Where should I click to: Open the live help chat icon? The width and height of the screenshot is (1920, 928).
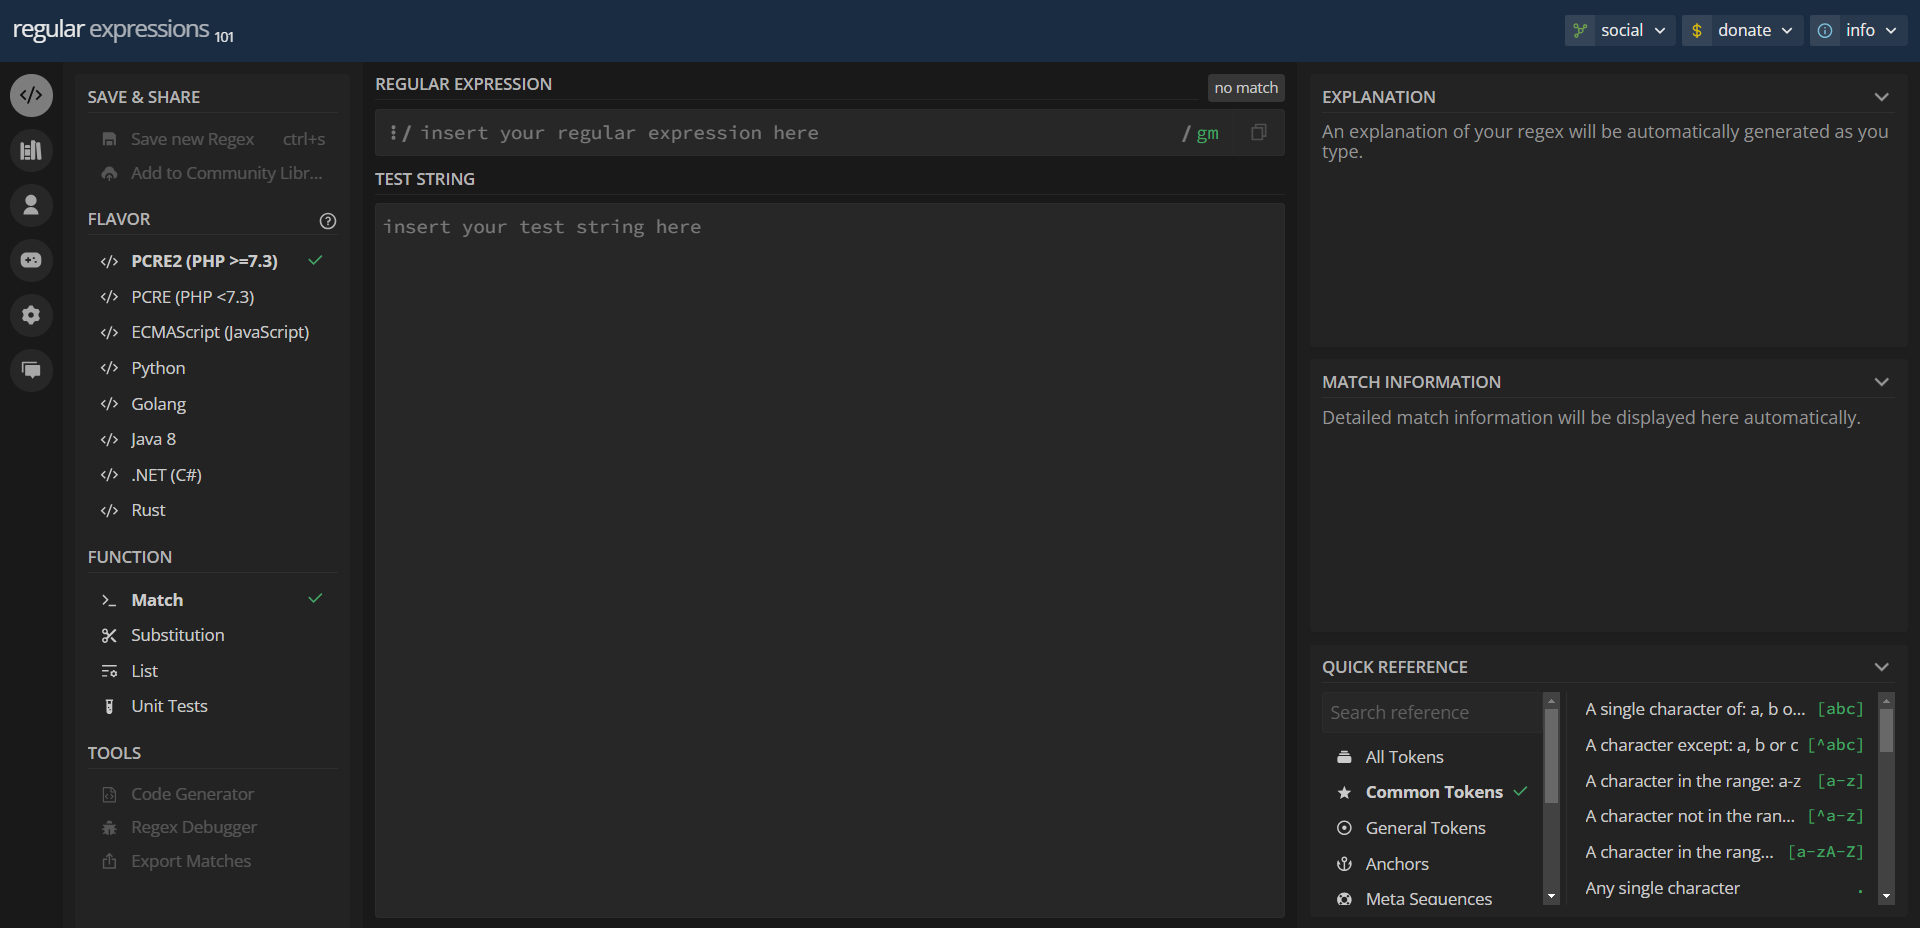coord(31,370)
